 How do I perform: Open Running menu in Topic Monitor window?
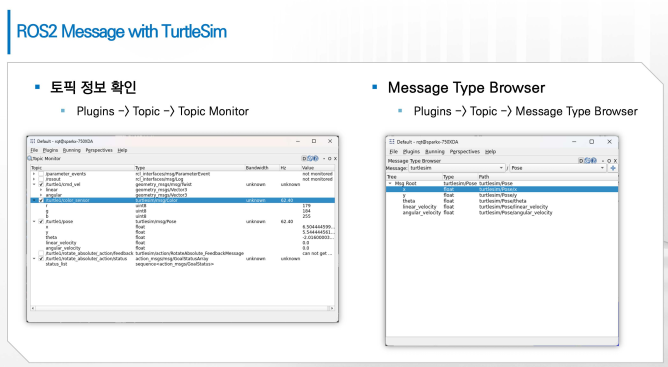[72, 150]
